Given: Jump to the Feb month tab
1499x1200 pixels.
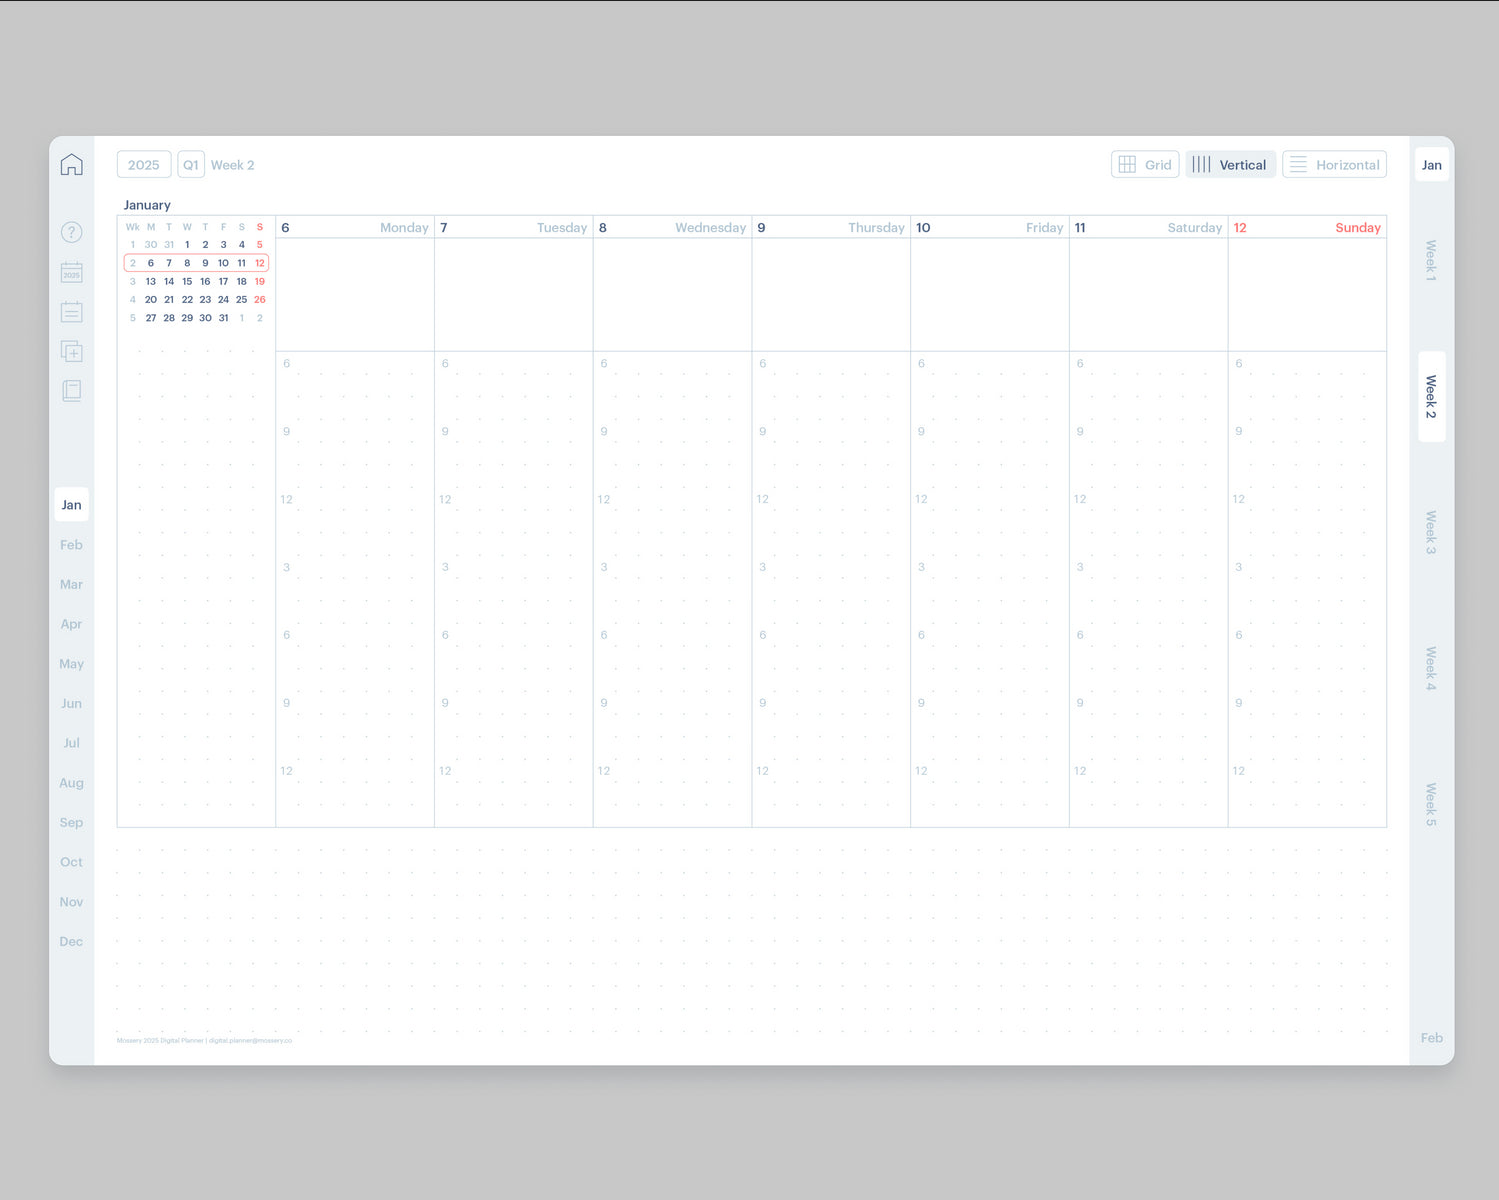Looking at the screenshot, I should [x=71, y=545].
